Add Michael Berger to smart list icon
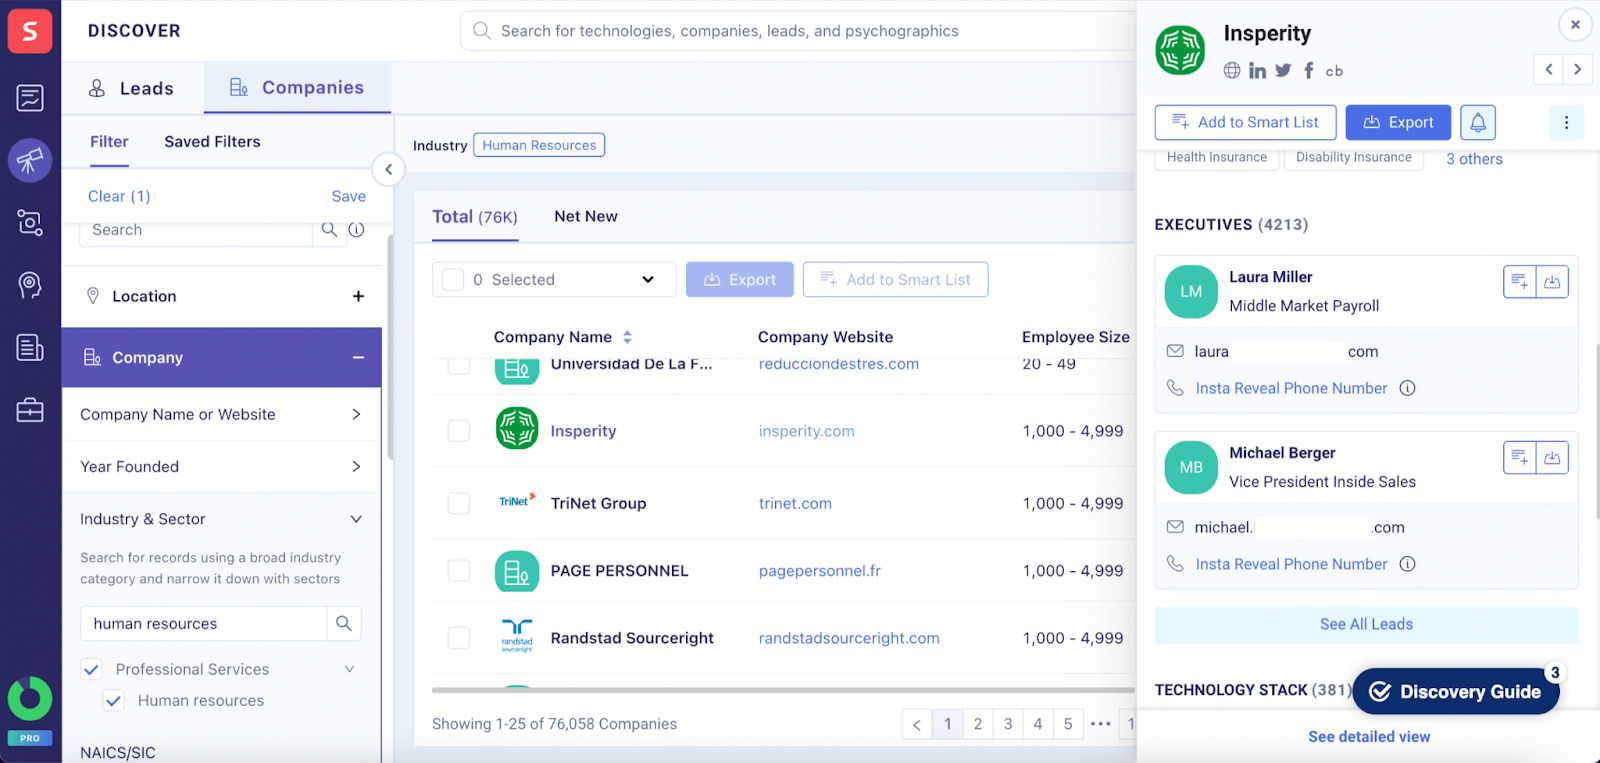The height and width of the screenshot is (763, 1600). tap(1520, 458)
